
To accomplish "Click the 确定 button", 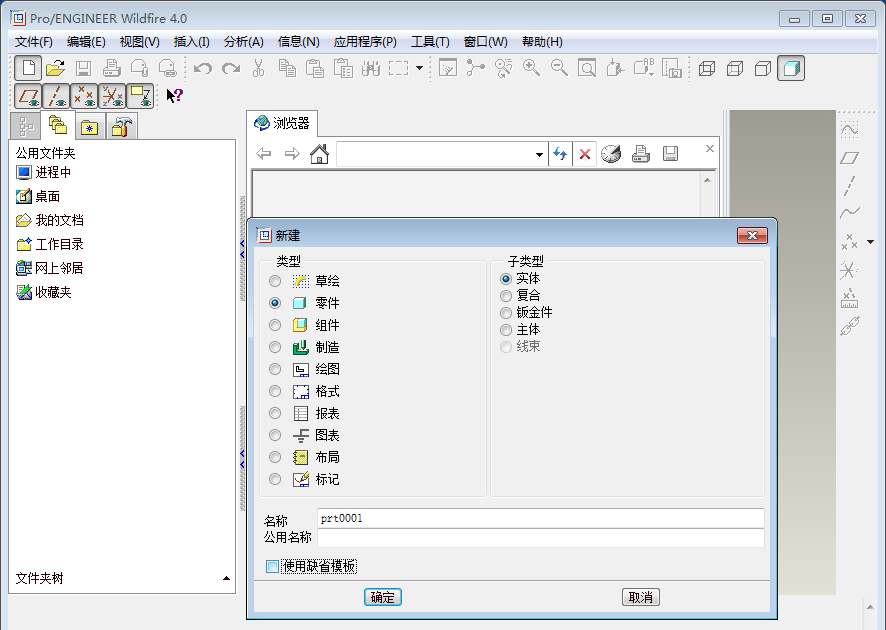I will [383, 597].
